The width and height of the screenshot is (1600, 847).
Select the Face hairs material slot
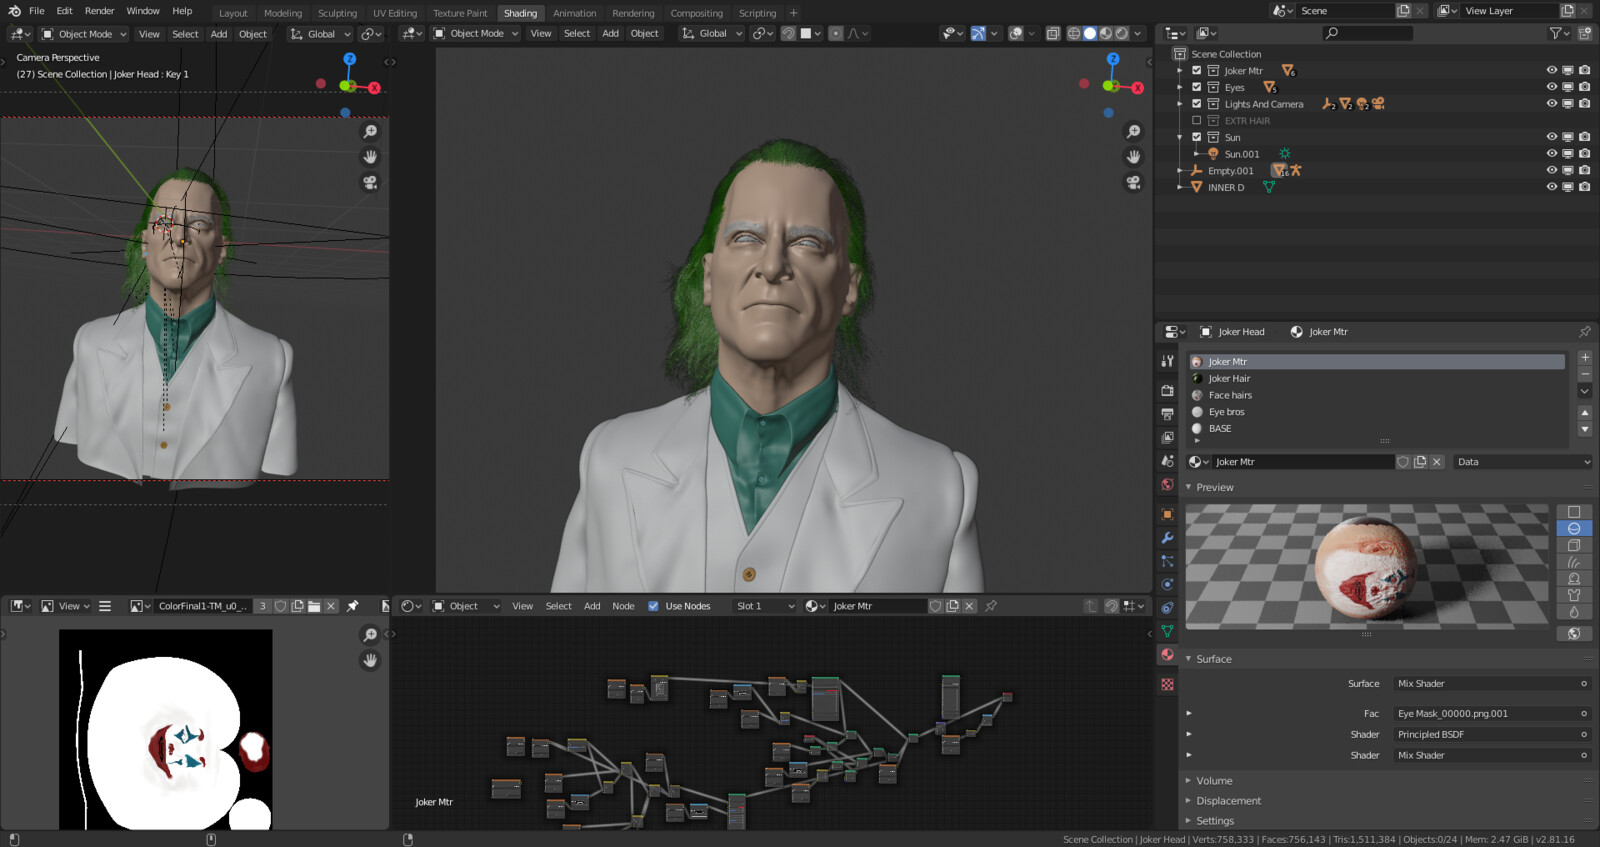click(x=1377, y=395)
